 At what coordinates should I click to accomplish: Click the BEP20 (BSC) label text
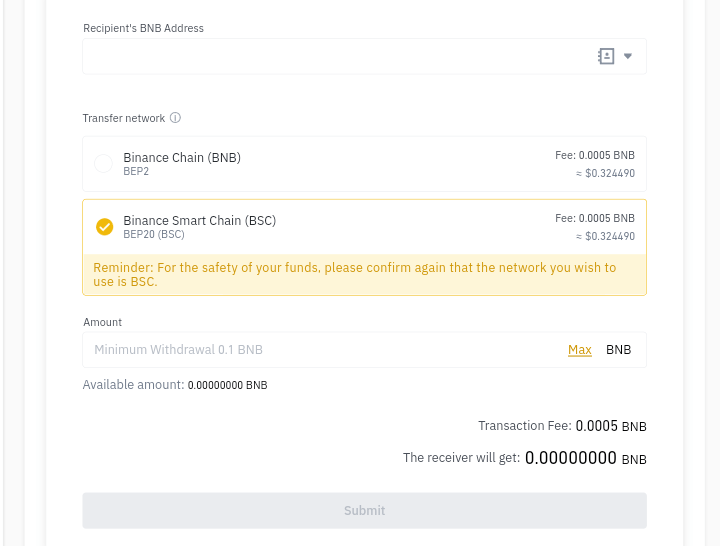pyautogui.click(x=154, y=234)
